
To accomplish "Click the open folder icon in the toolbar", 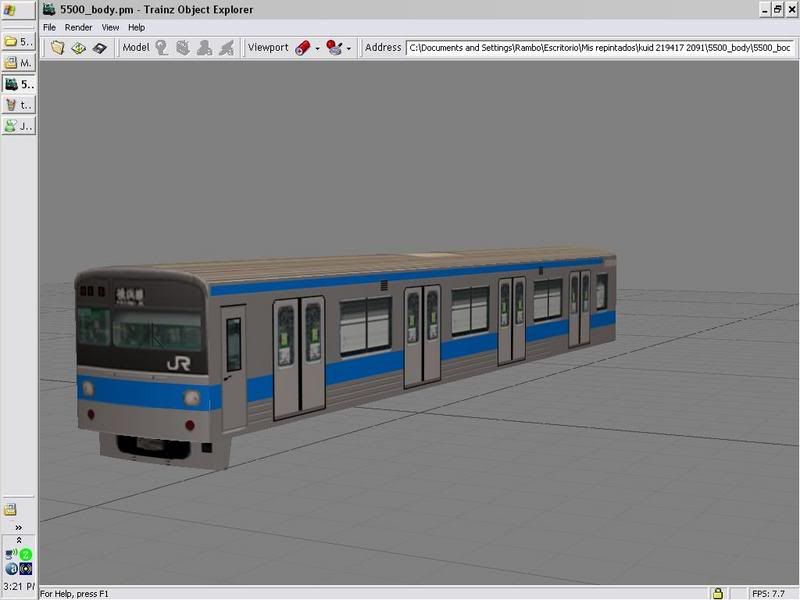I will click(x=58, y=47).
